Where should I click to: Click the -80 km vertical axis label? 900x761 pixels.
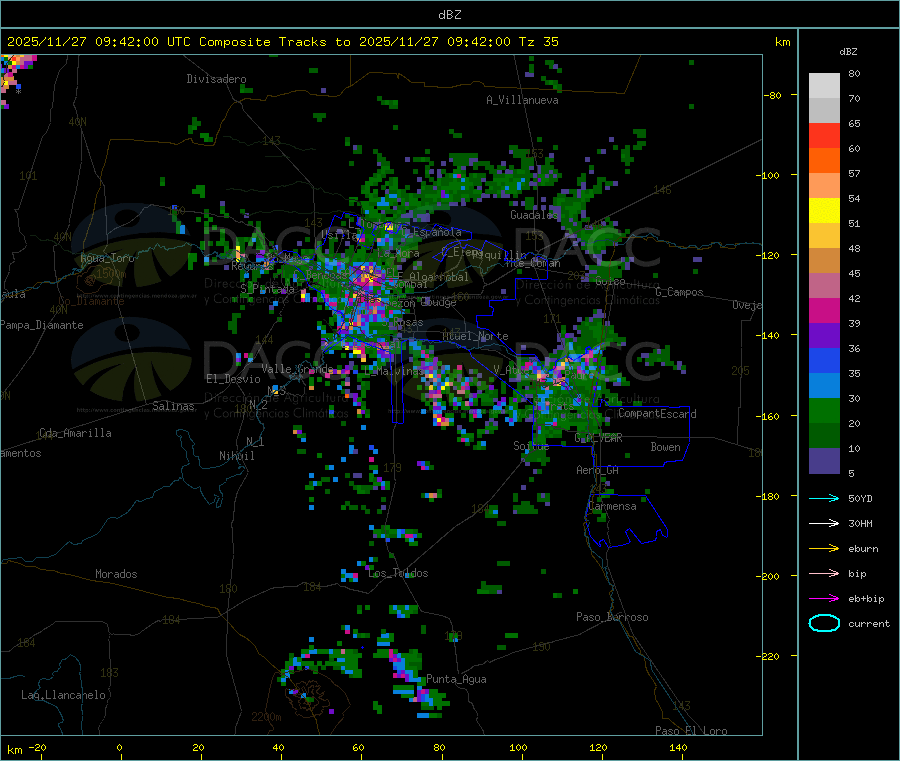[x=773, y=95]
